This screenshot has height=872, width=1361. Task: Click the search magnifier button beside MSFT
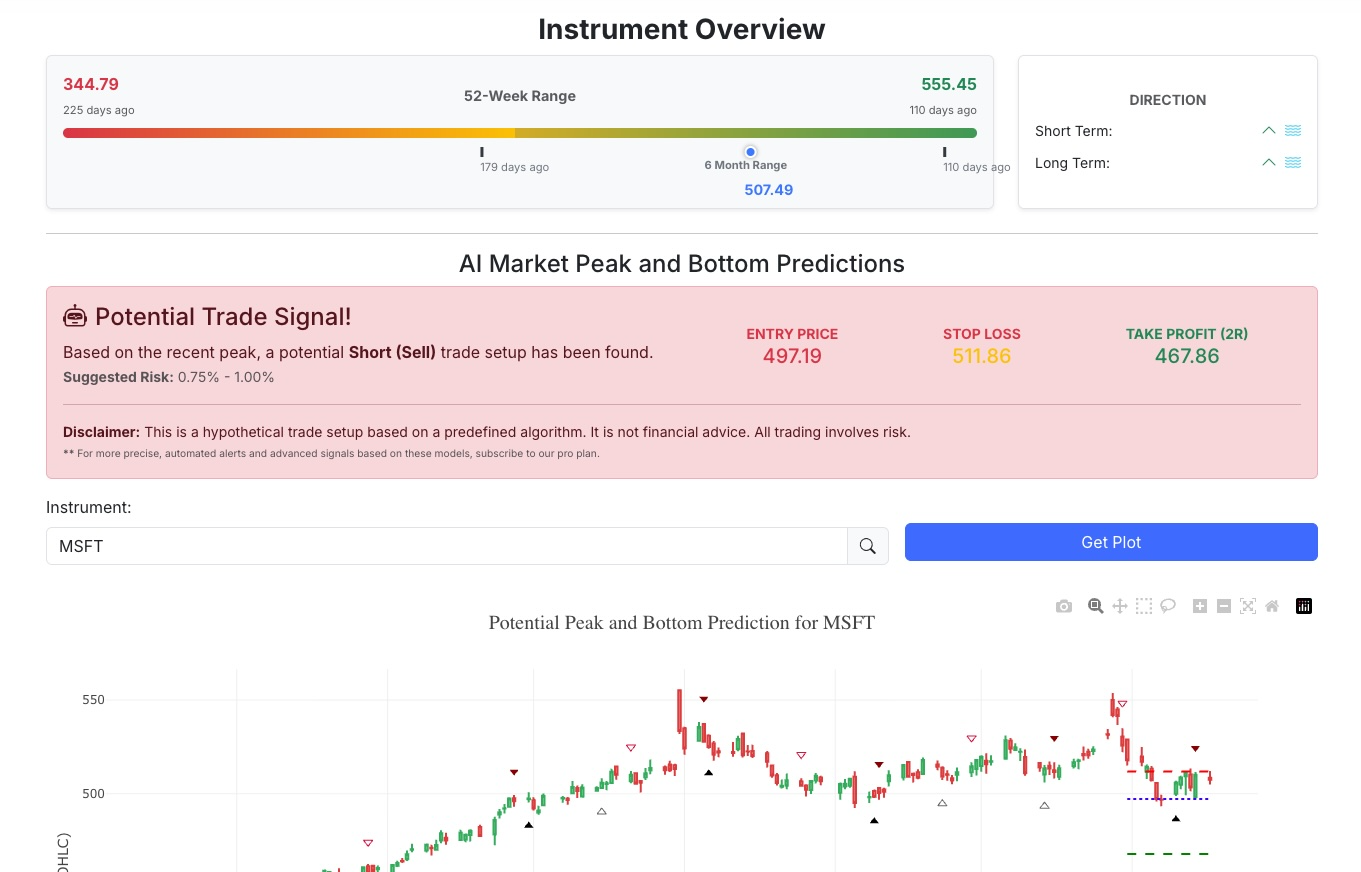click(868, 546)
